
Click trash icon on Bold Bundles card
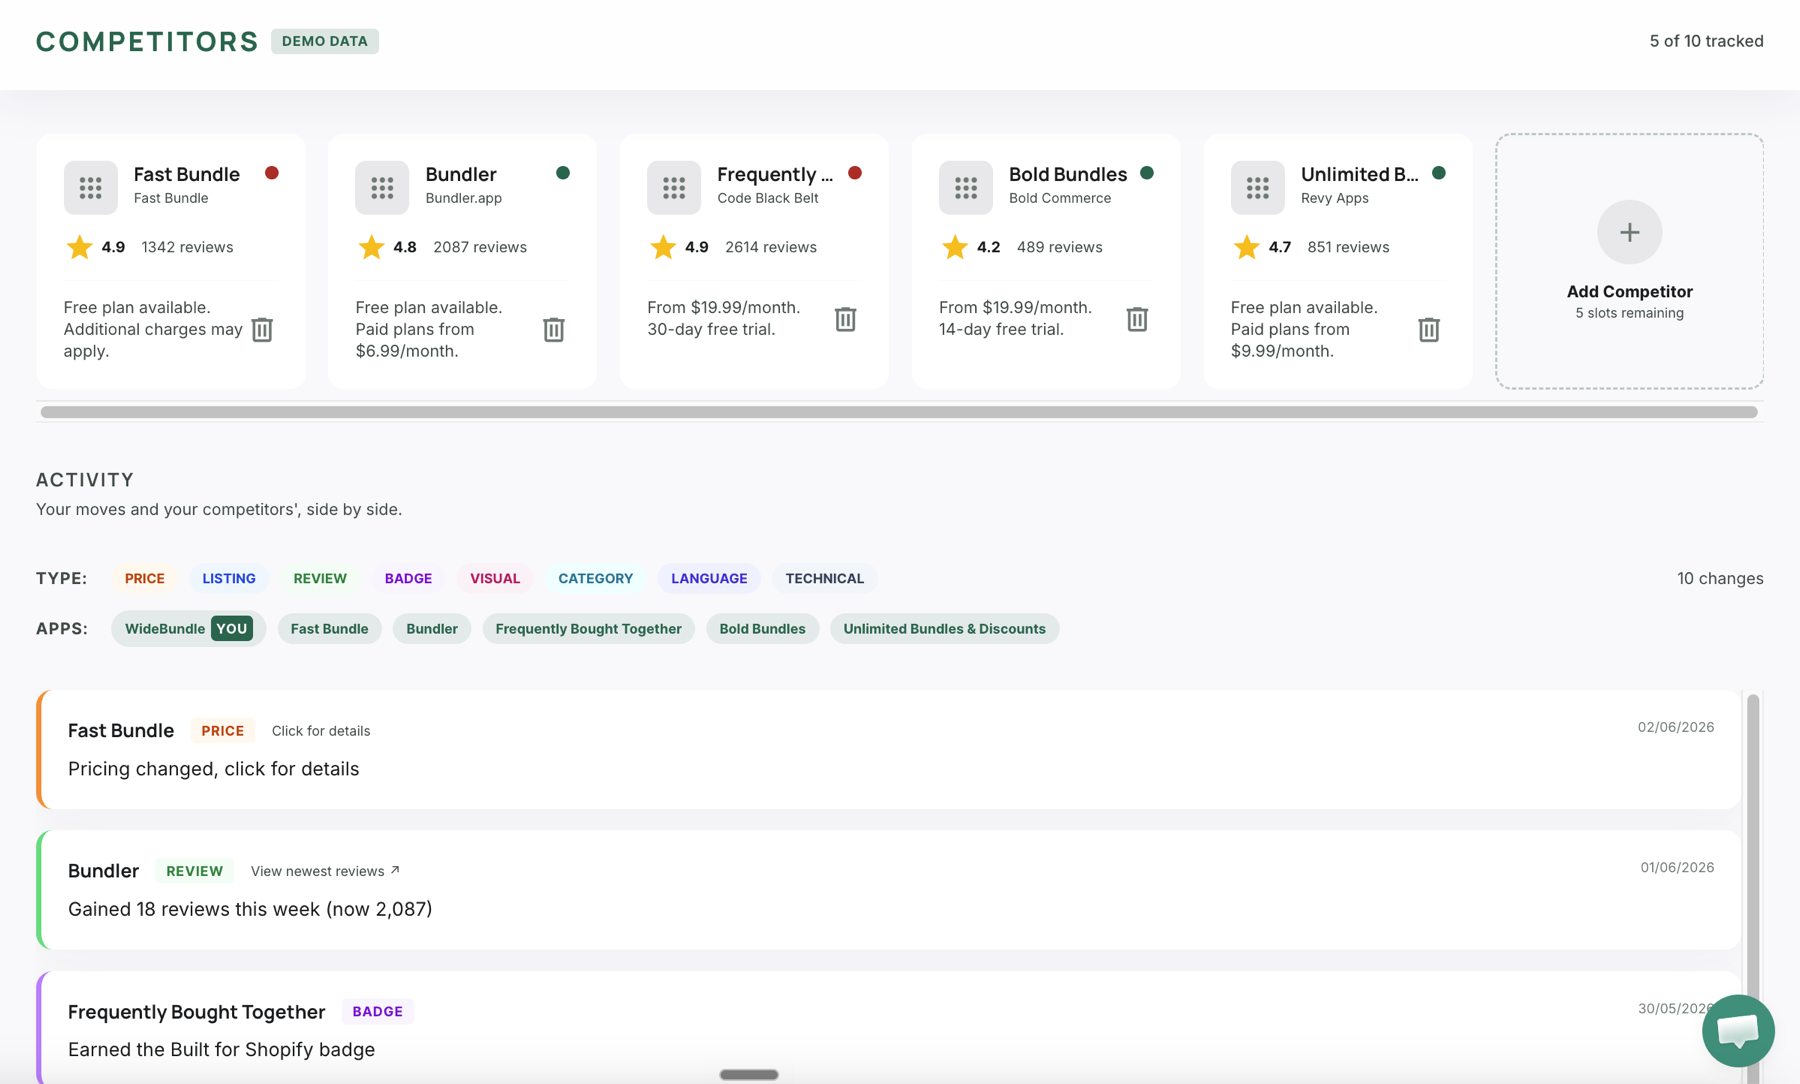pyautogui.click(x=1137, y=319)
